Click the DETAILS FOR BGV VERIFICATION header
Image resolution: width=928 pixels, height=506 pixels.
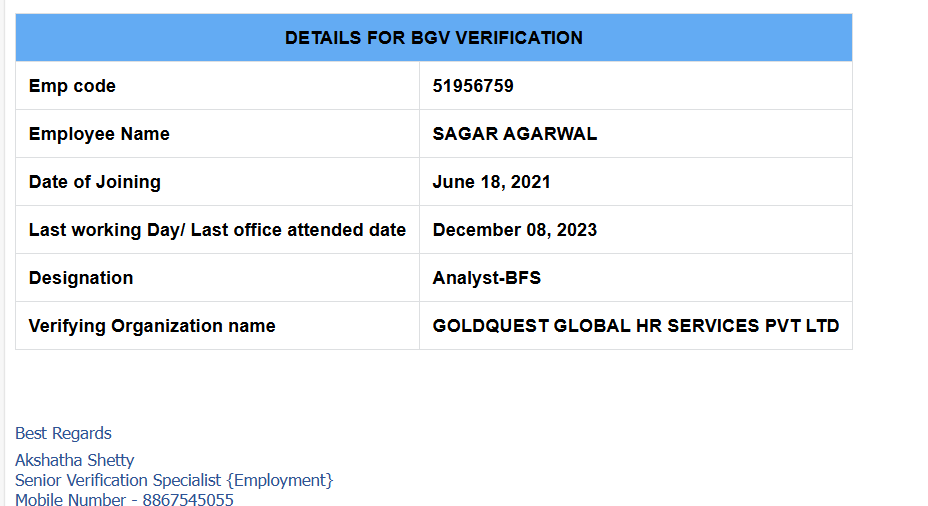pos(433,38)
